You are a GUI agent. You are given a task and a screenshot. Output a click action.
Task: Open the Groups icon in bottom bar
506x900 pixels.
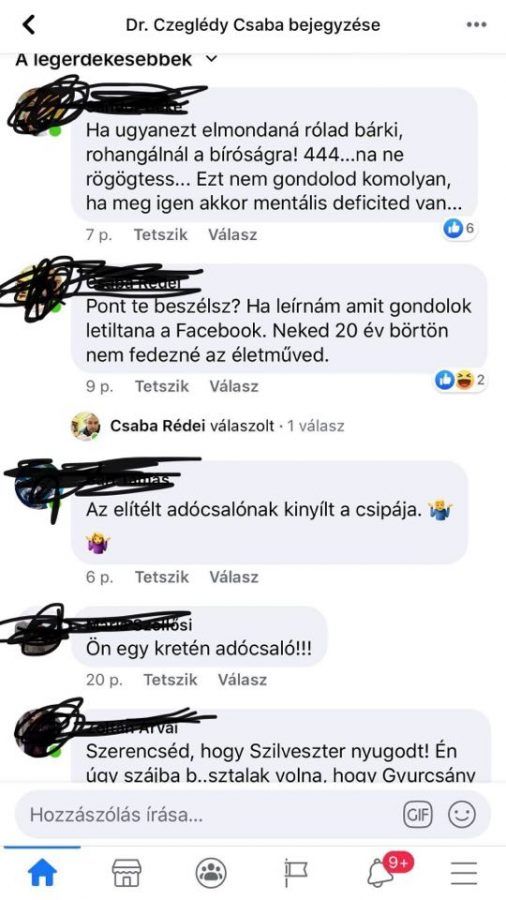[211, 873]
